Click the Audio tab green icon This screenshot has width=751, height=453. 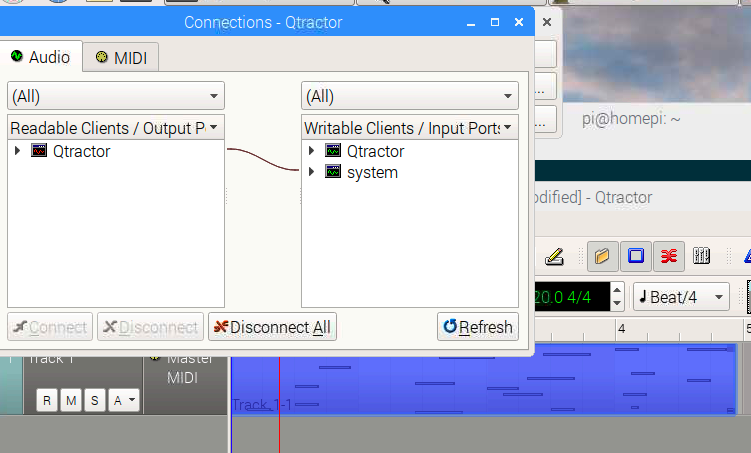17,56
